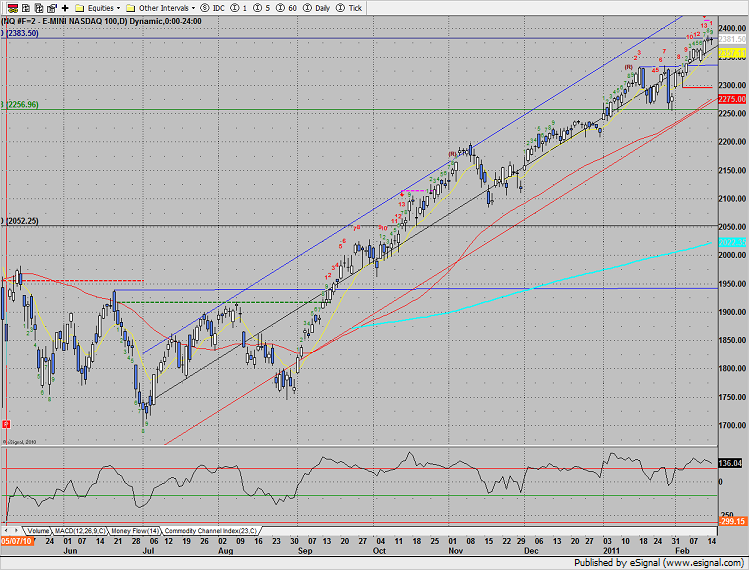
Task: Click the orange 05/07/10 date marker
Action: click(16, 541)
